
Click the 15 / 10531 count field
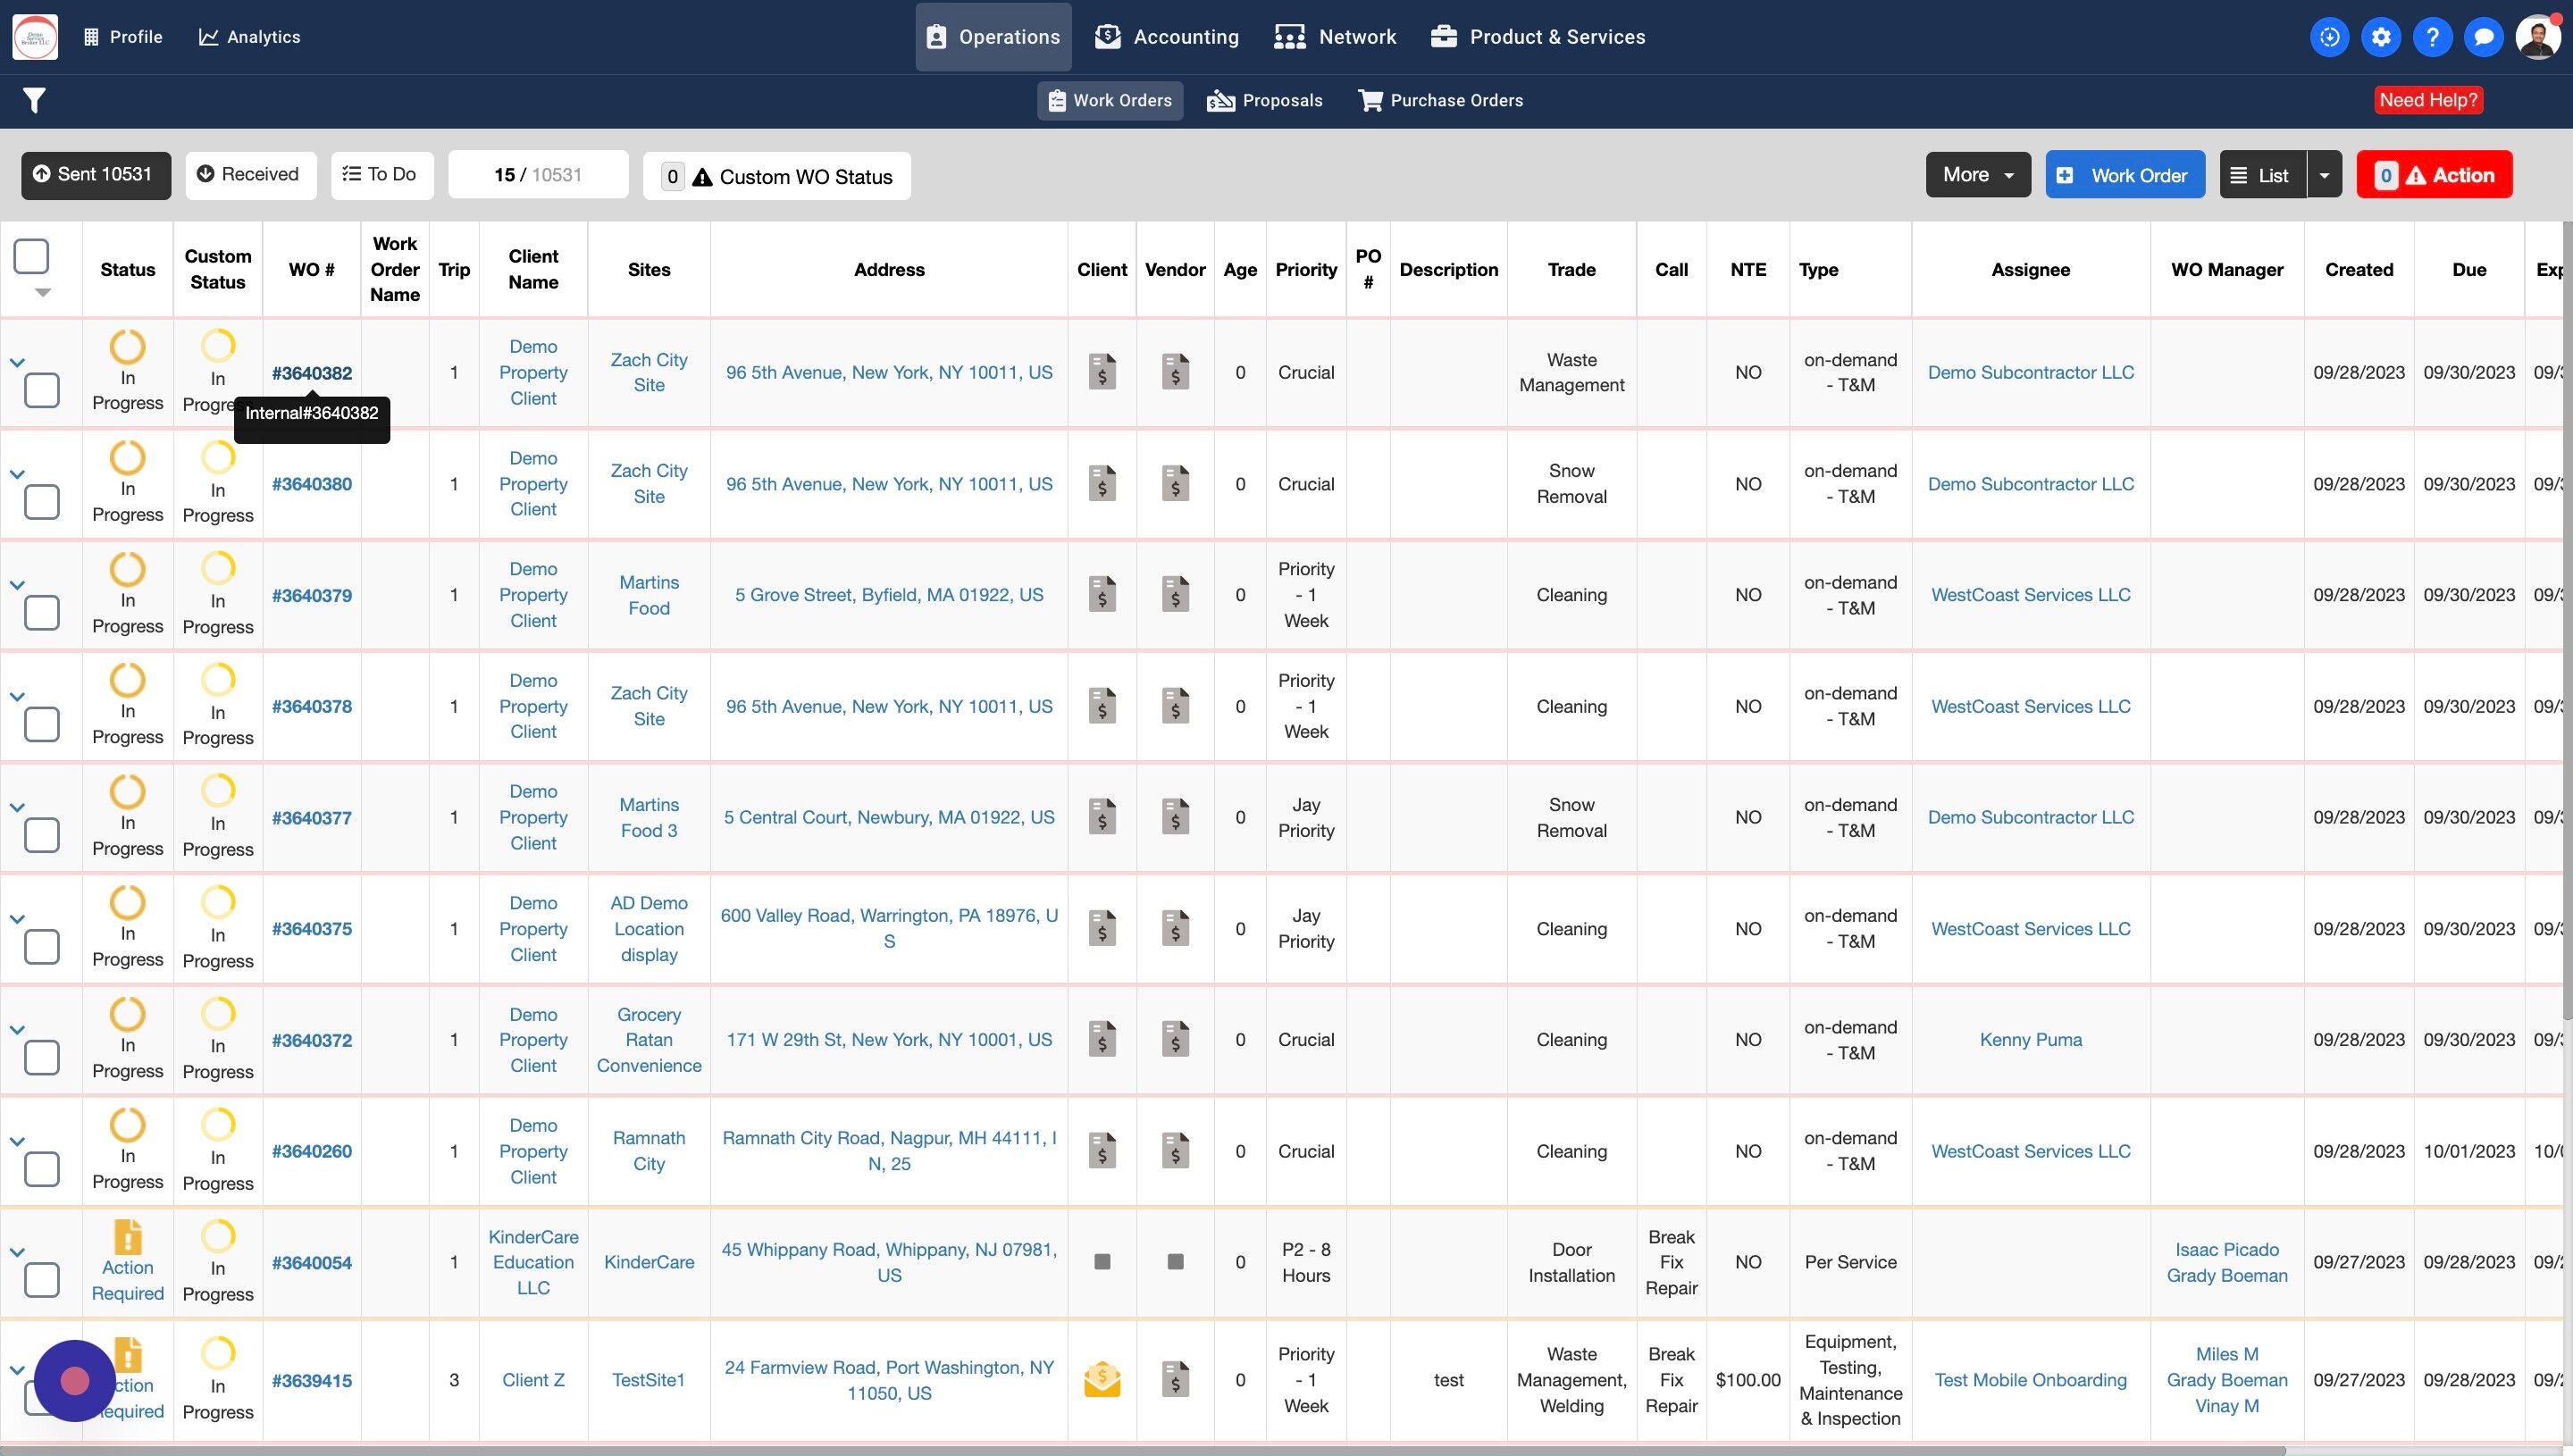537,175
